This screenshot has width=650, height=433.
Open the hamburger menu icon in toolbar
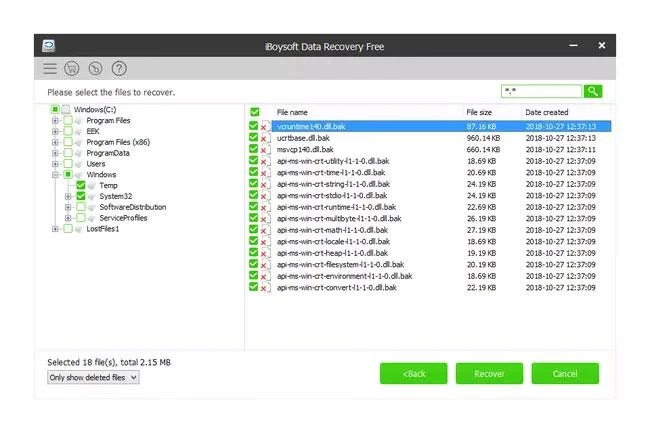50,68
